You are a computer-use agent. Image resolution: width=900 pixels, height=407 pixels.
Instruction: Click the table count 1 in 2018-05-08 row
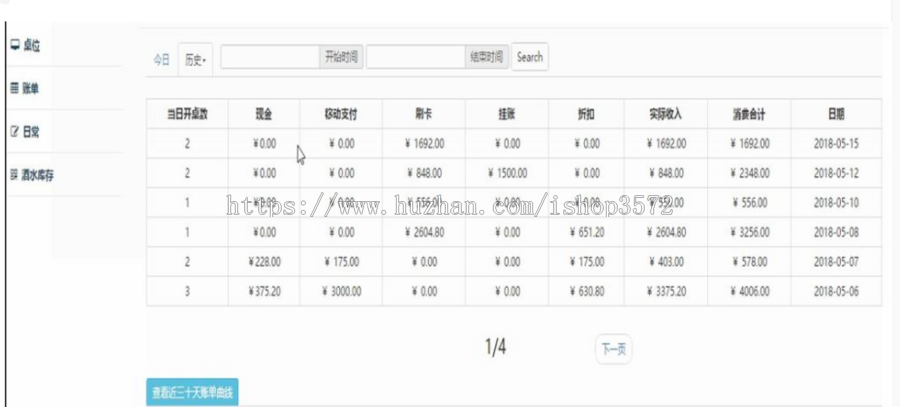[187, 232]
